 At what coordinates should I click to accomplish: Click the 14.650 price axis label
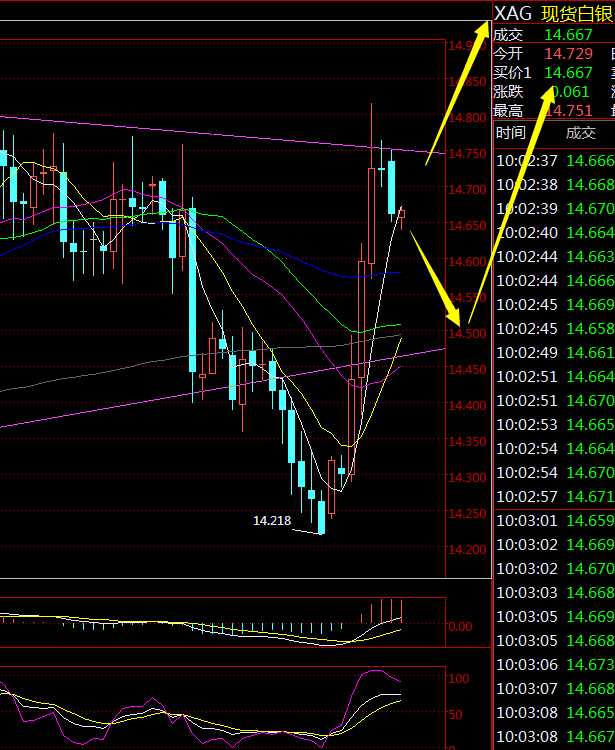(467, 225)
